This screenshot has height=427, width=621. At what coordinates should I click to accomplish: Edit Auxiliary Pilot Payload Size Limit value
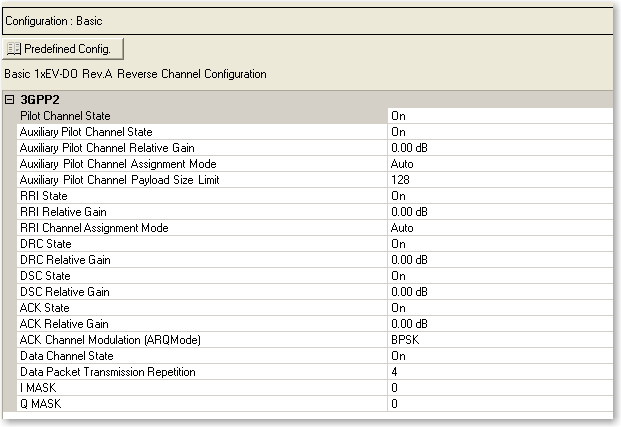[x=498, y=180]
